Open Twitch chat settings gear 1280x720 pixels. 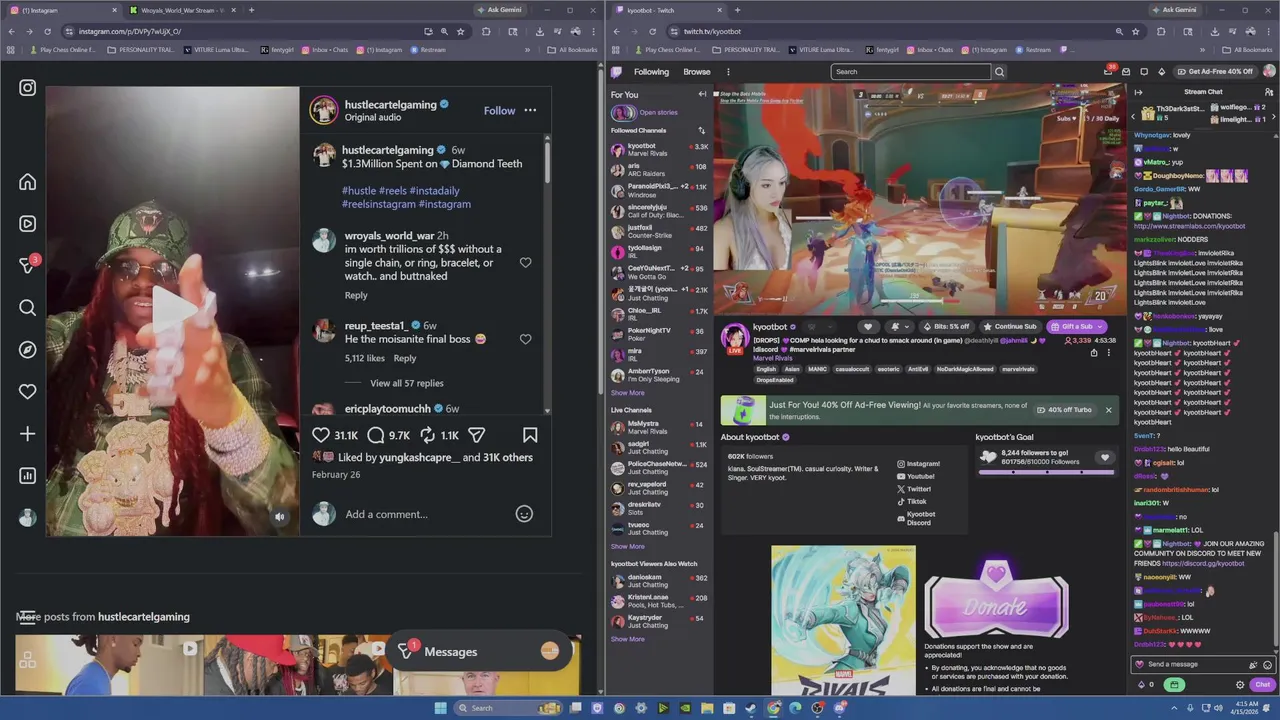click(1240, 685)
